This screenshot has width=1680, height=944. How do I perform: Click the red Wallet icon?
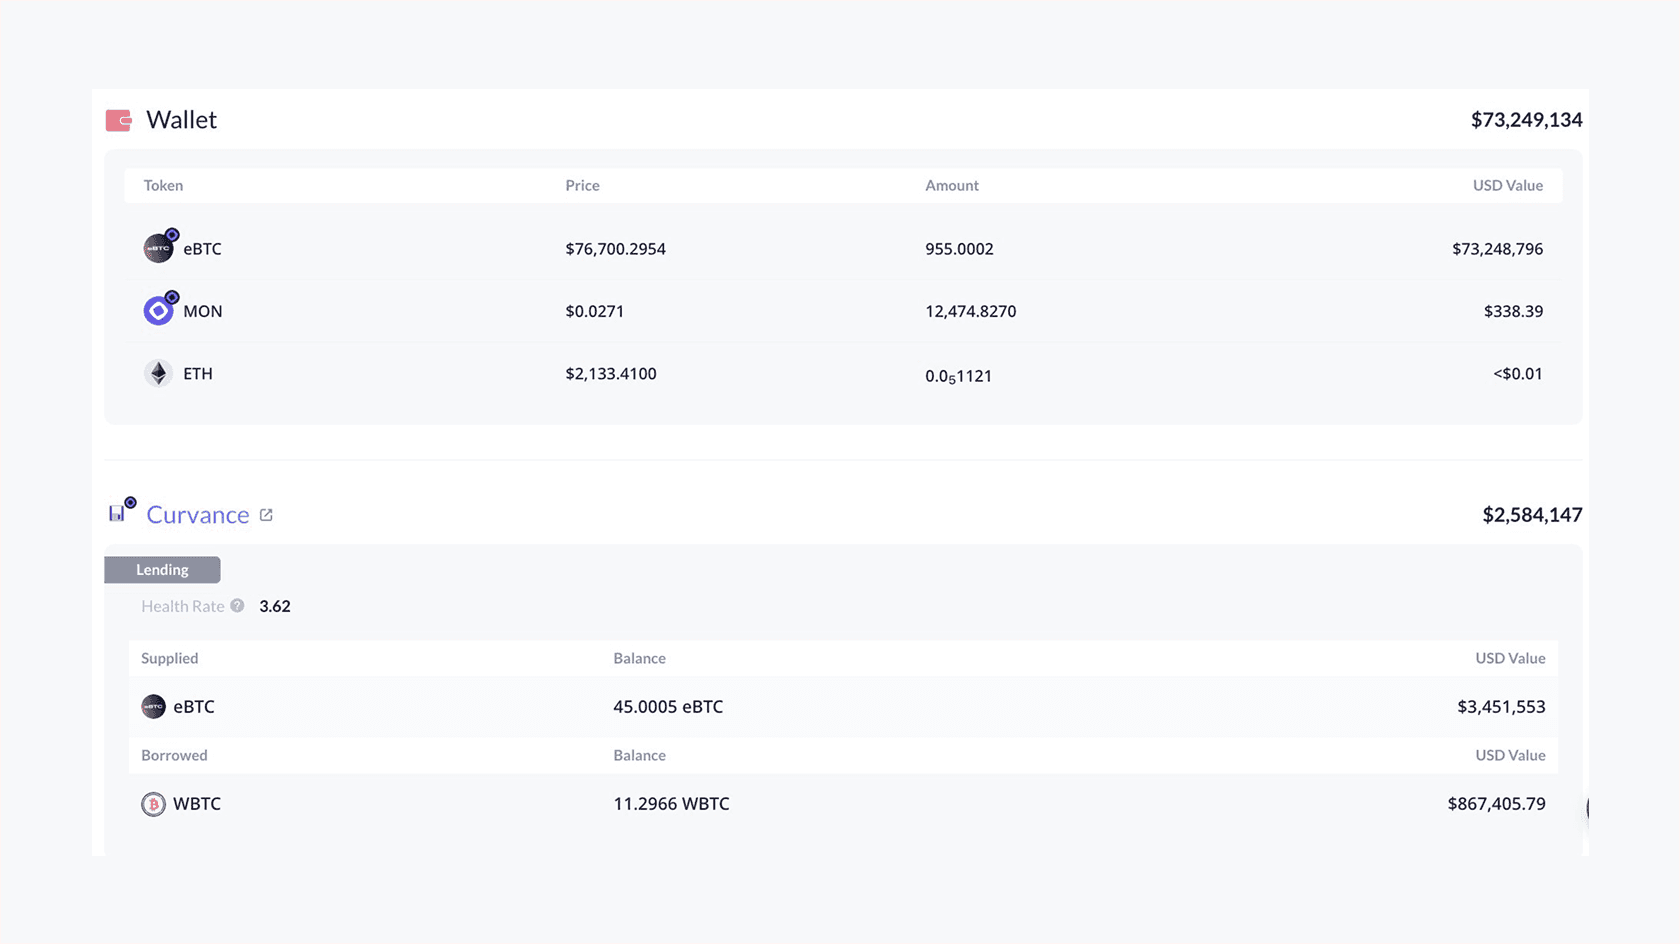[x=119, y=121]
